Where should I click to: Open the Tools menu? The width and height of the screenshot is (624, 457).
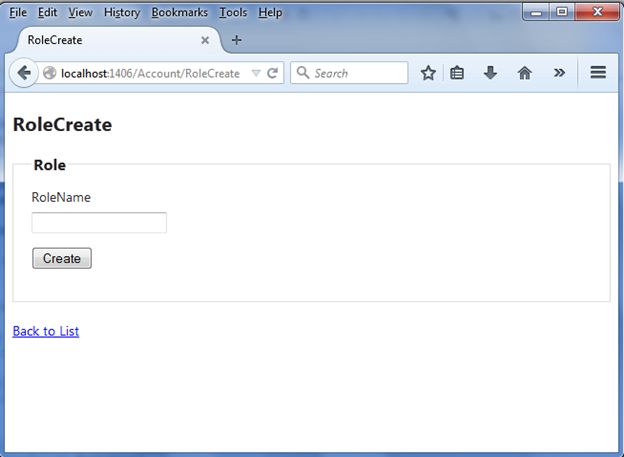pos(233,13)
